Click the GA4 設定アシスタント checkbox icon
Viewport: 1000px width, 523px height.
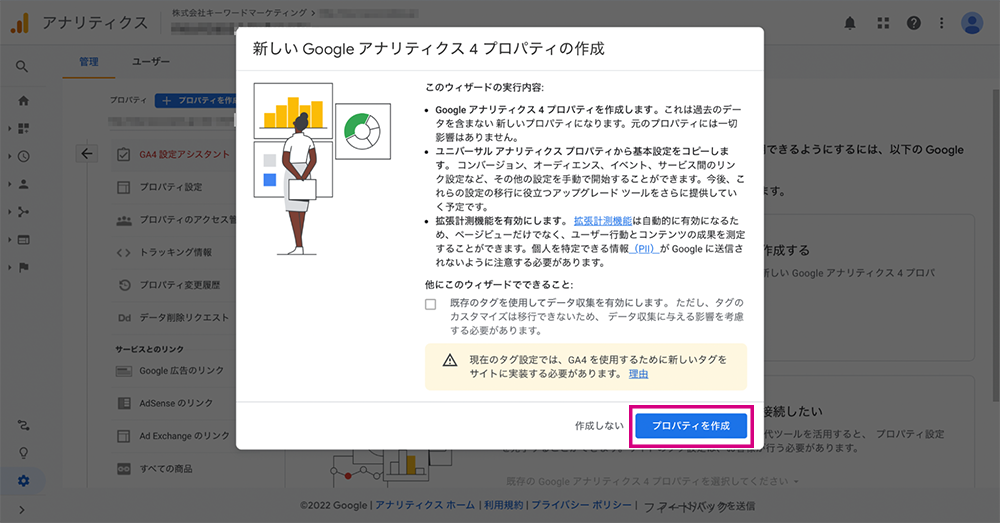(x=124, y=154)
